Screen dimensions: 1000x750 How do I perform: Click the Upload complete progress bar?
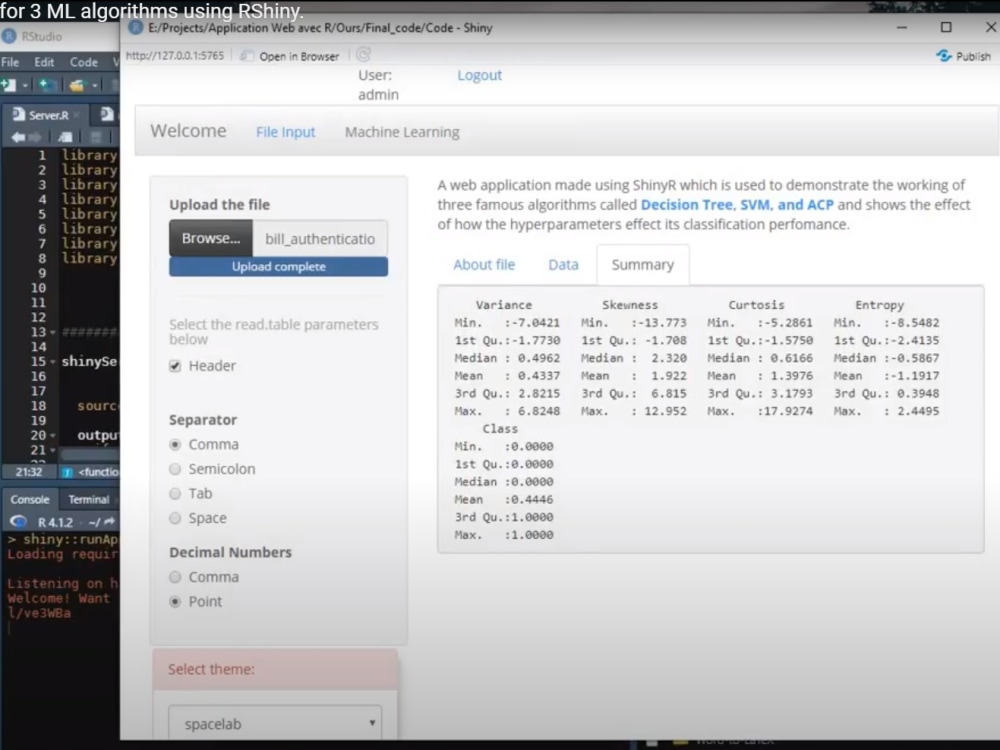pos(278,267)
